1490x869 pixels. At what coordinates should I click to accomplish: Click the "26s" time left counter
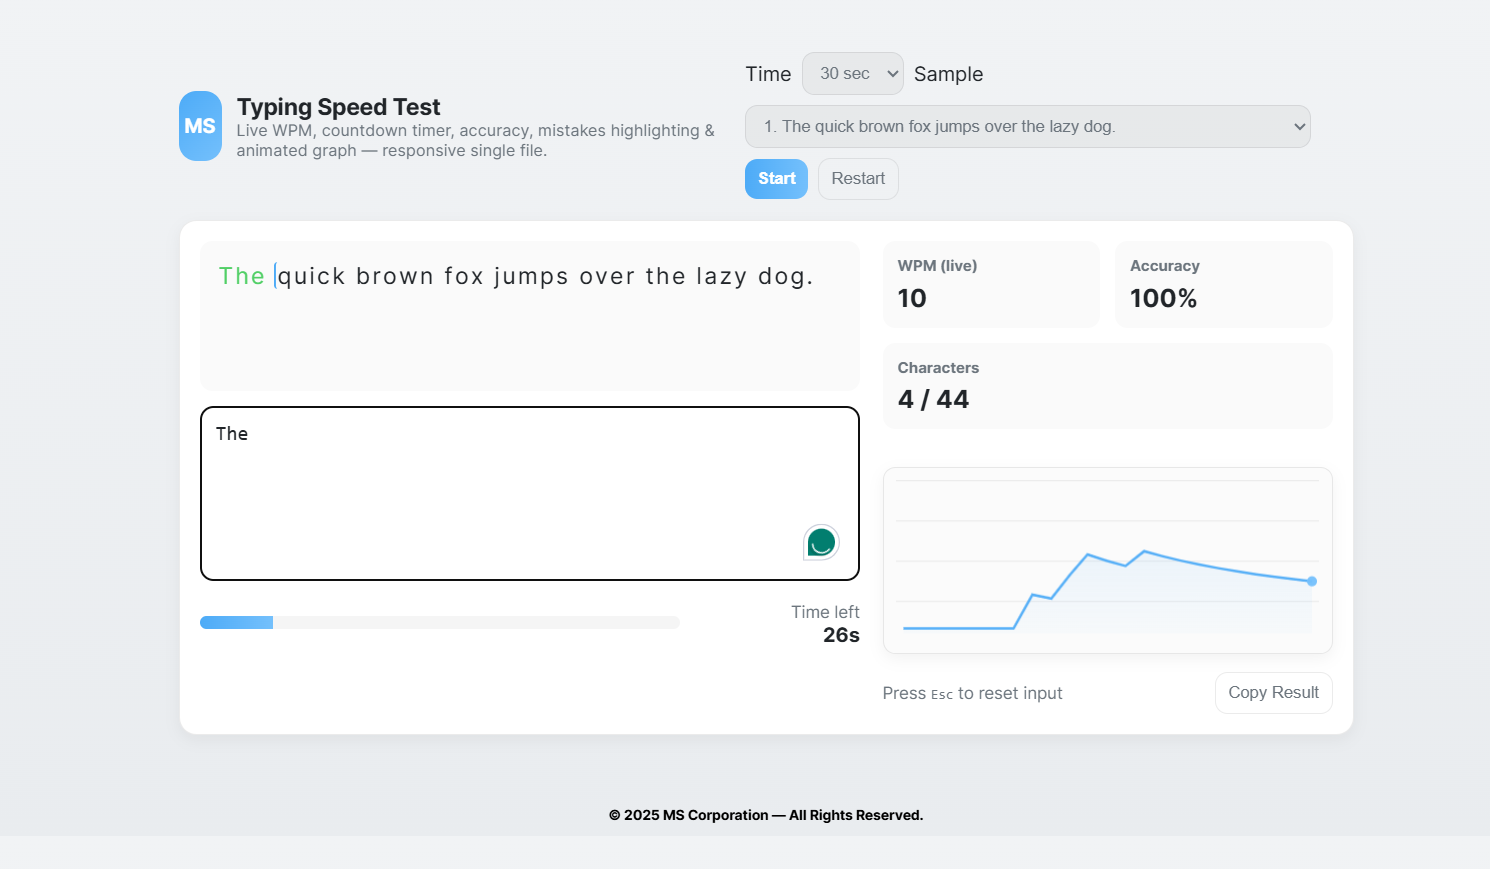click(x=840, y=635)
